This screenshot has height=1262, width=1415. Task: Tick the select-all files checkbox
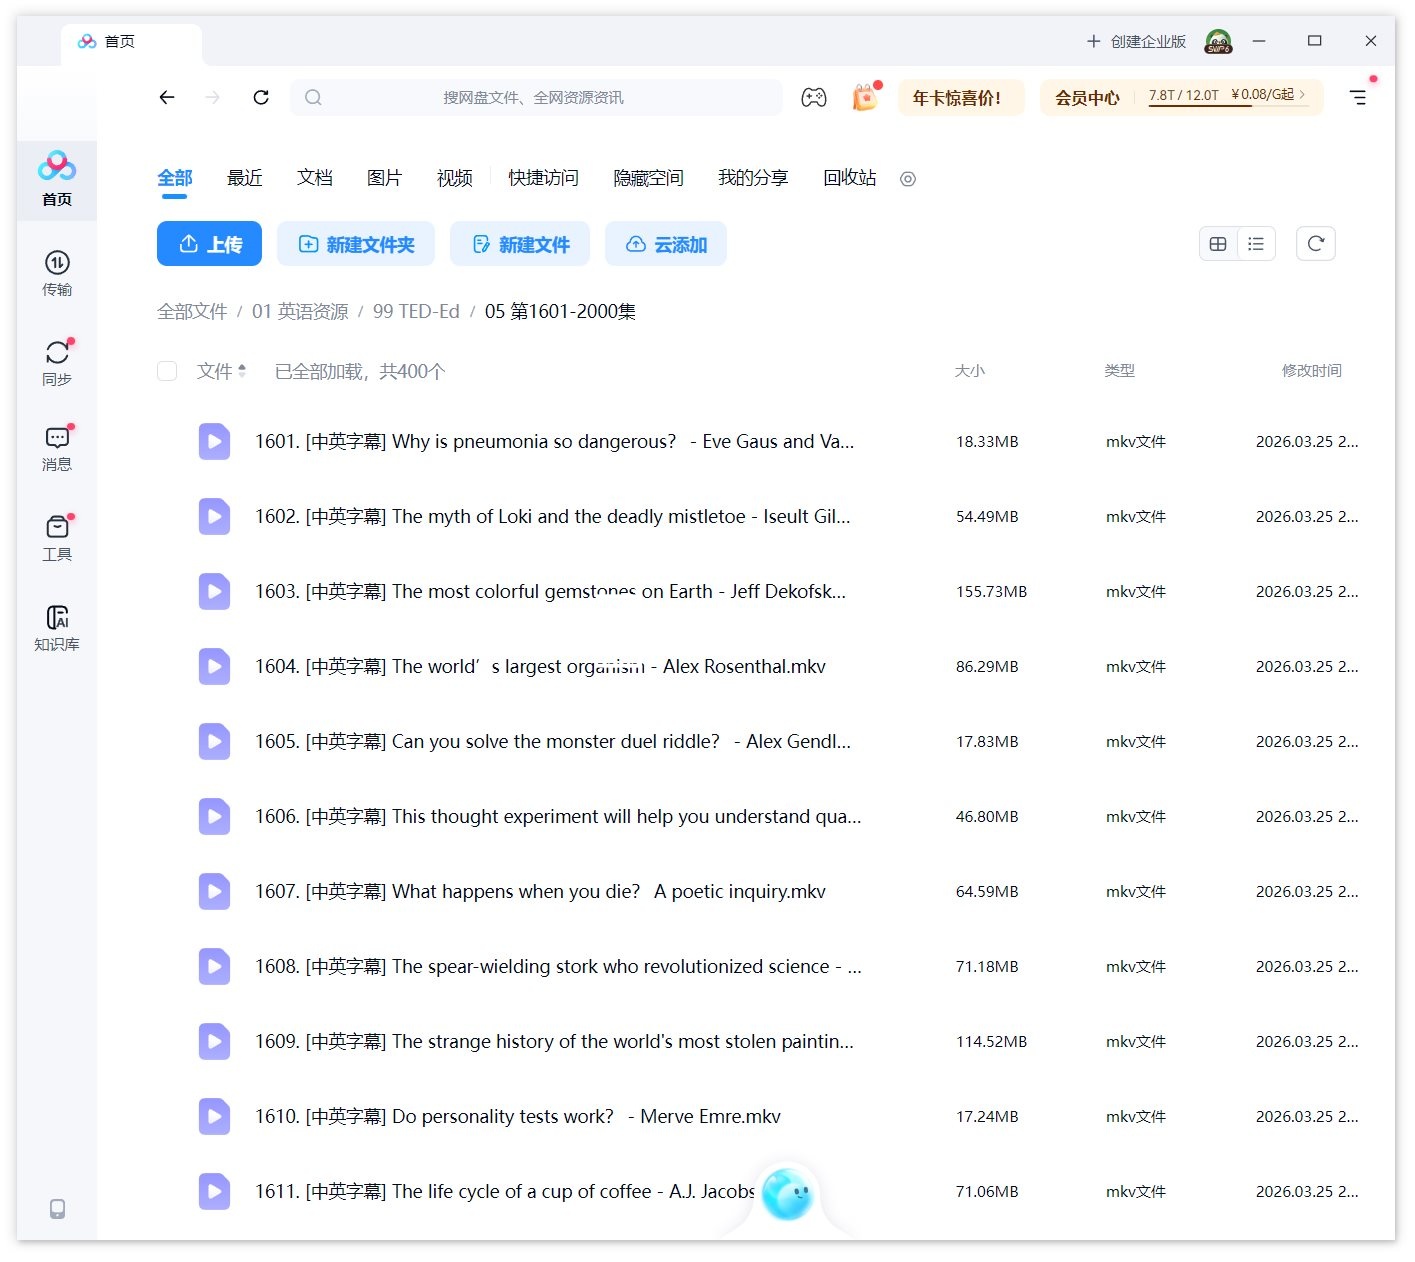pos(167,371)
